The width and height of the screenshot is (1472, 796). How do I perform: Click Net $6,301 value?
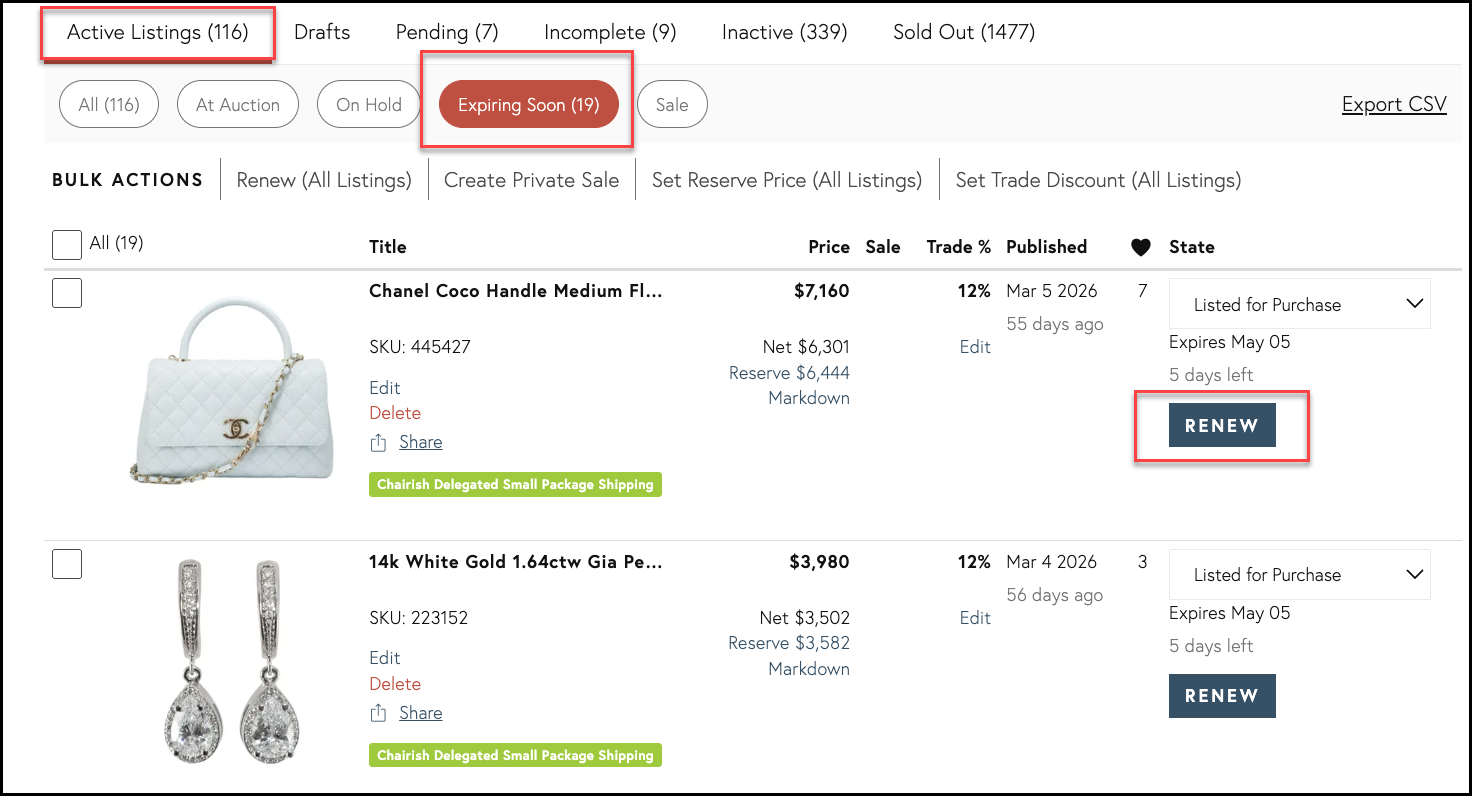[806, 347]
